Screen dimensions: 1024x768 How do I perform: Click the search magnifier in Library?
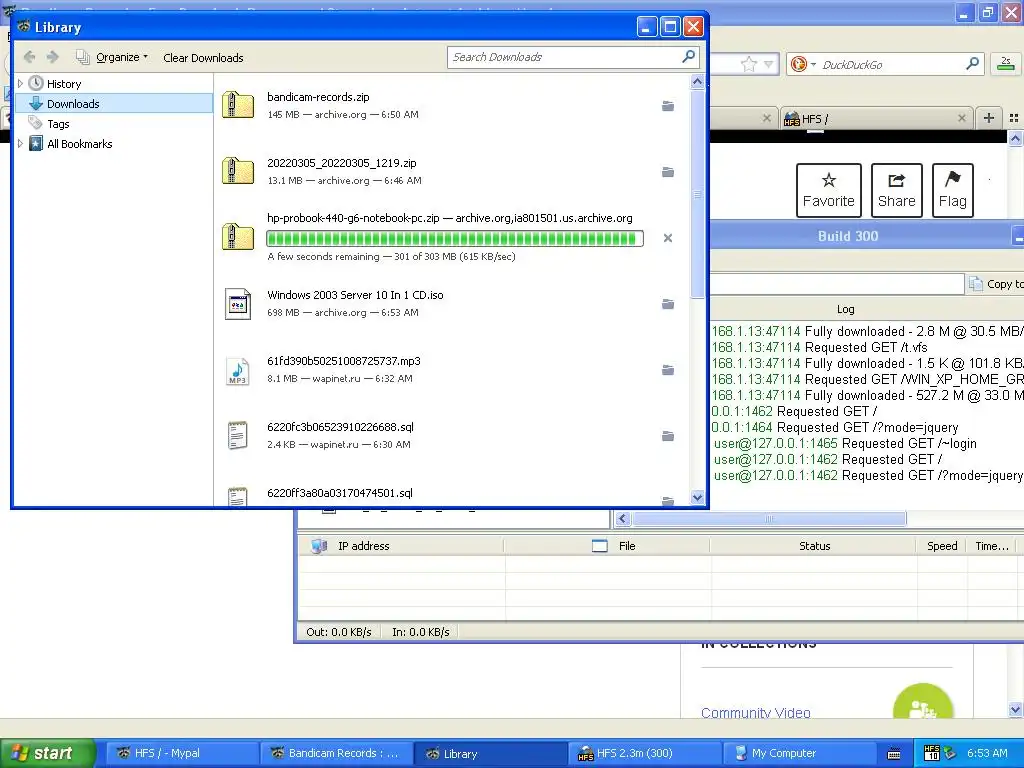pyautogui.click(x=688, y=57)
